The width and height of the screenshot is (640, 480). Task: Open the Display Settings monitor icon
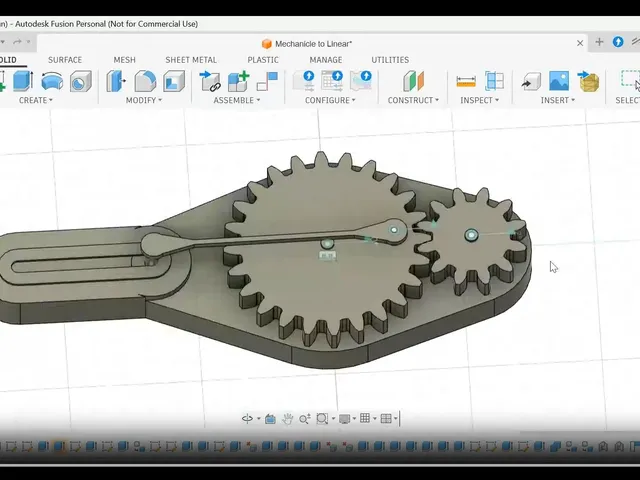[x=345, y=418]
